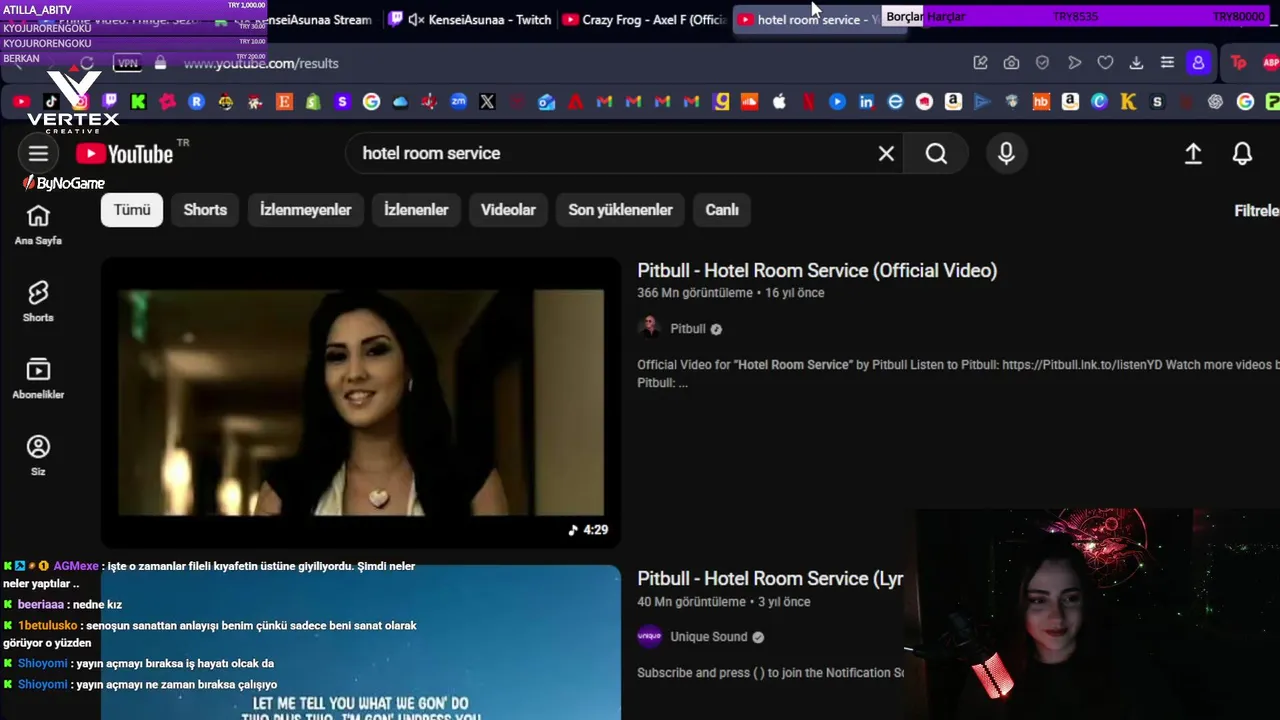
Task: Open the Netflix bookmark icon
Action: coord(808,101)
